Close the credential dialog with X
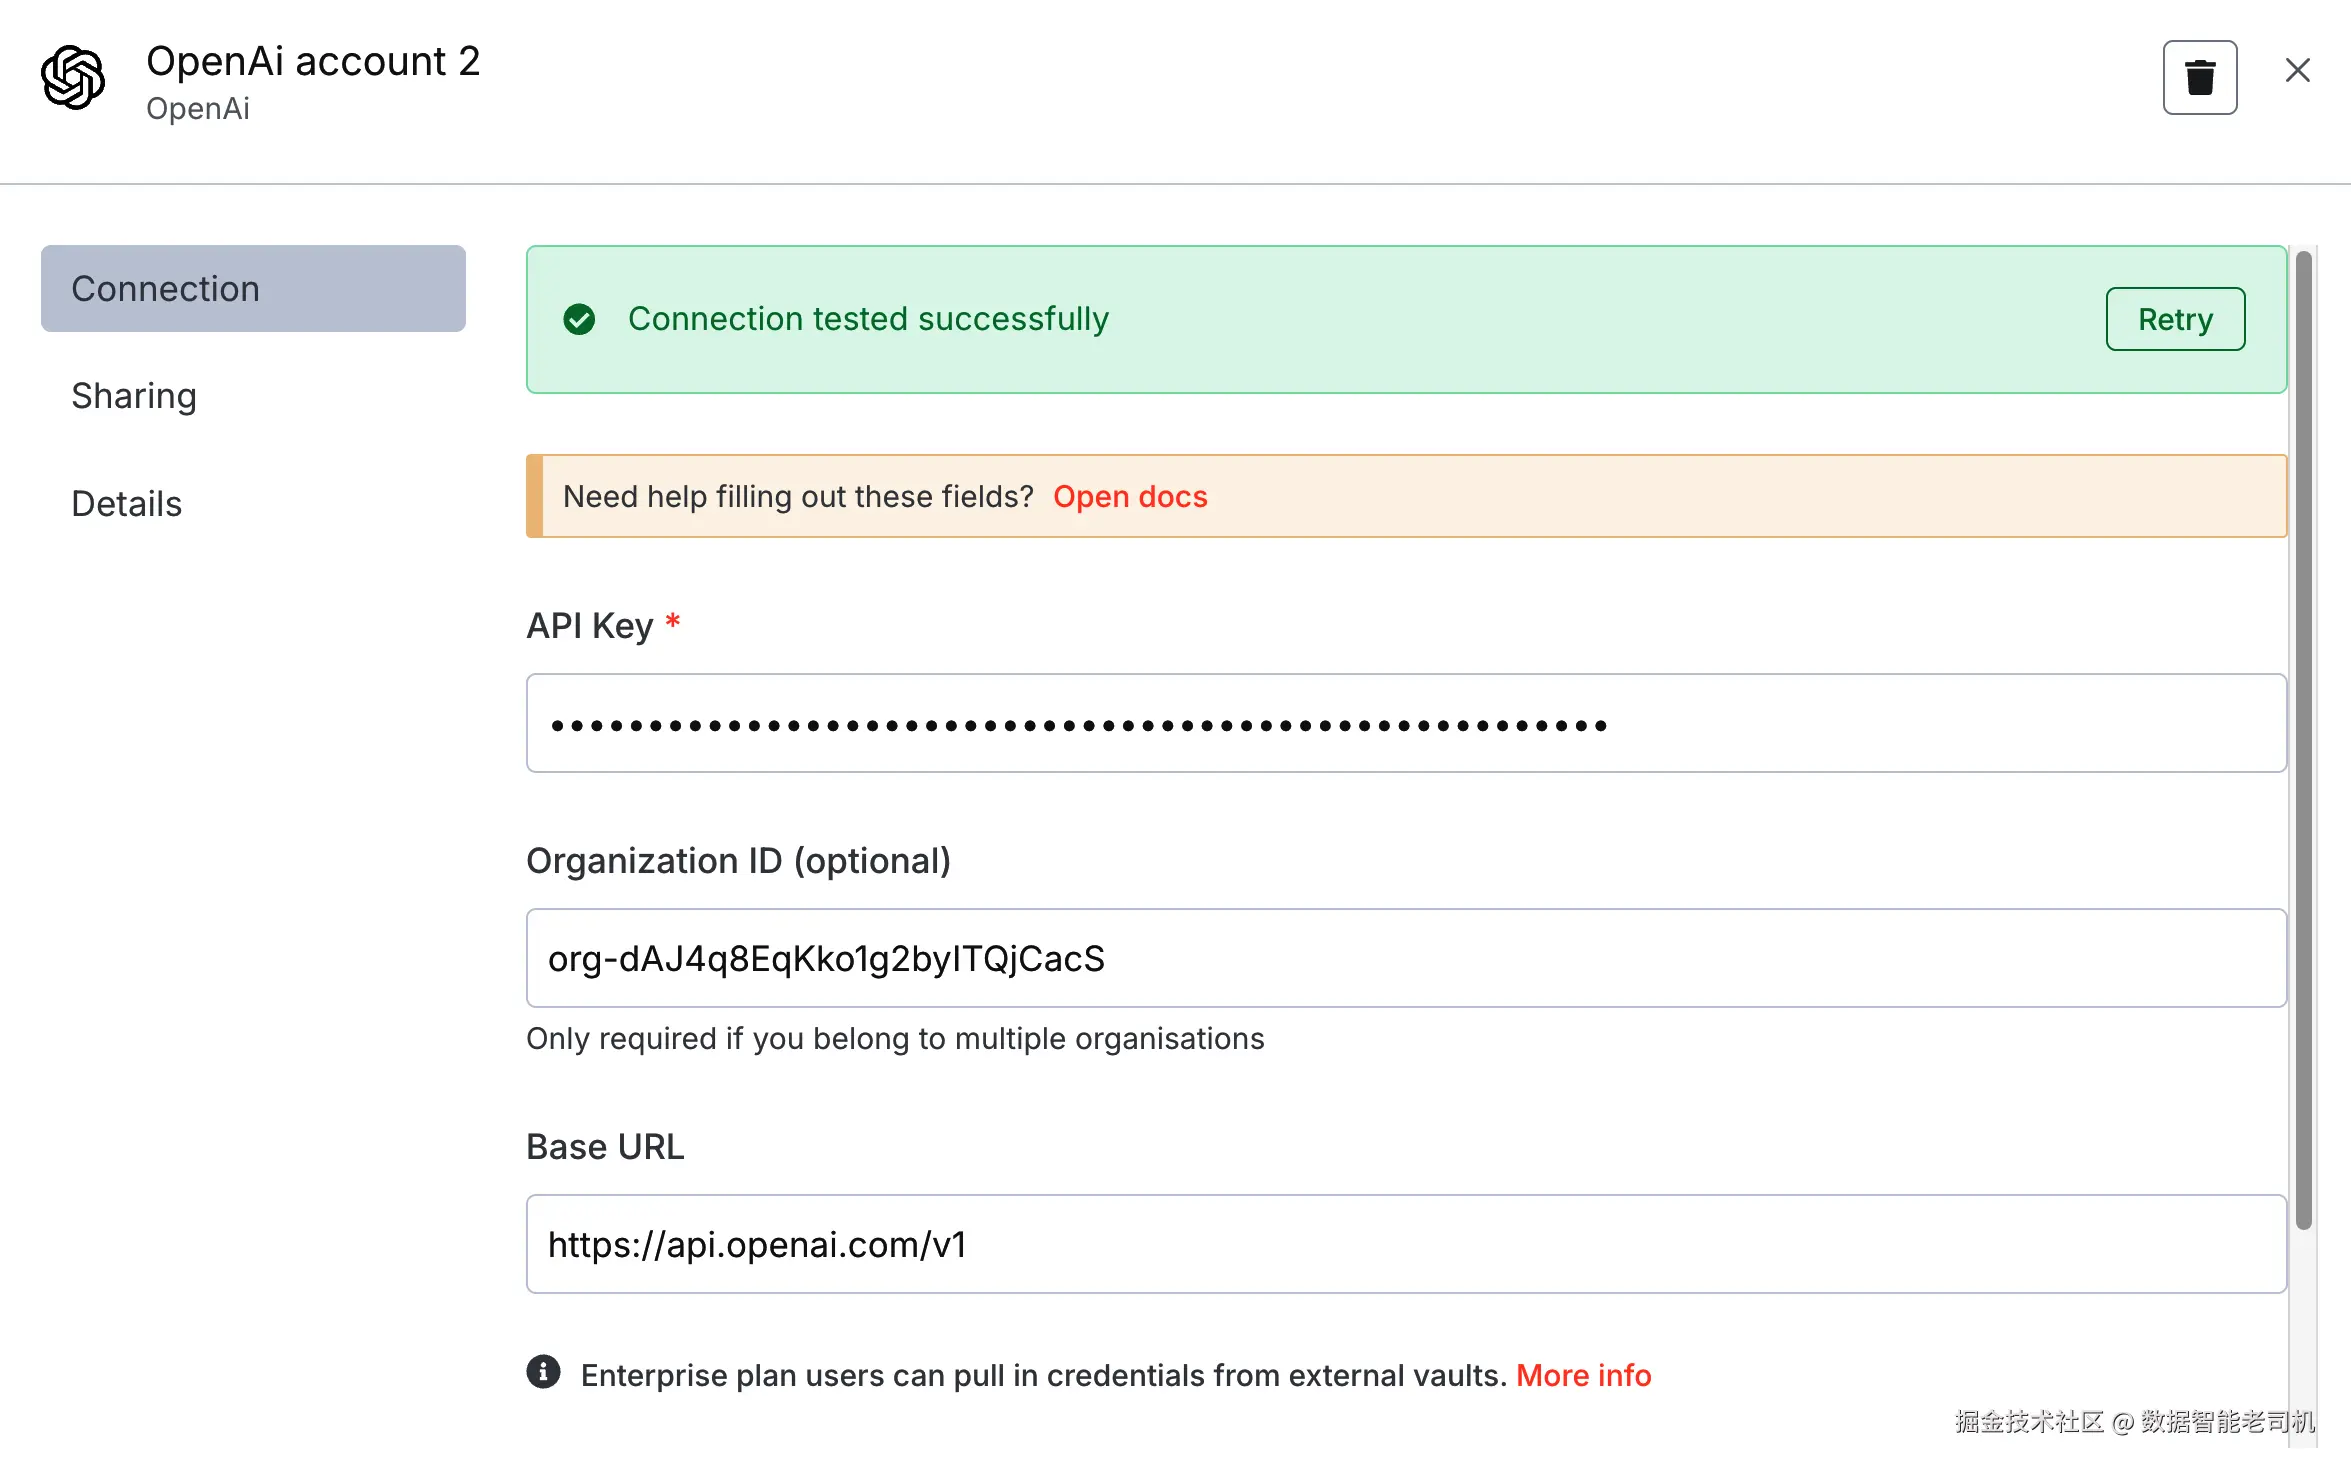 (2297, 71)
